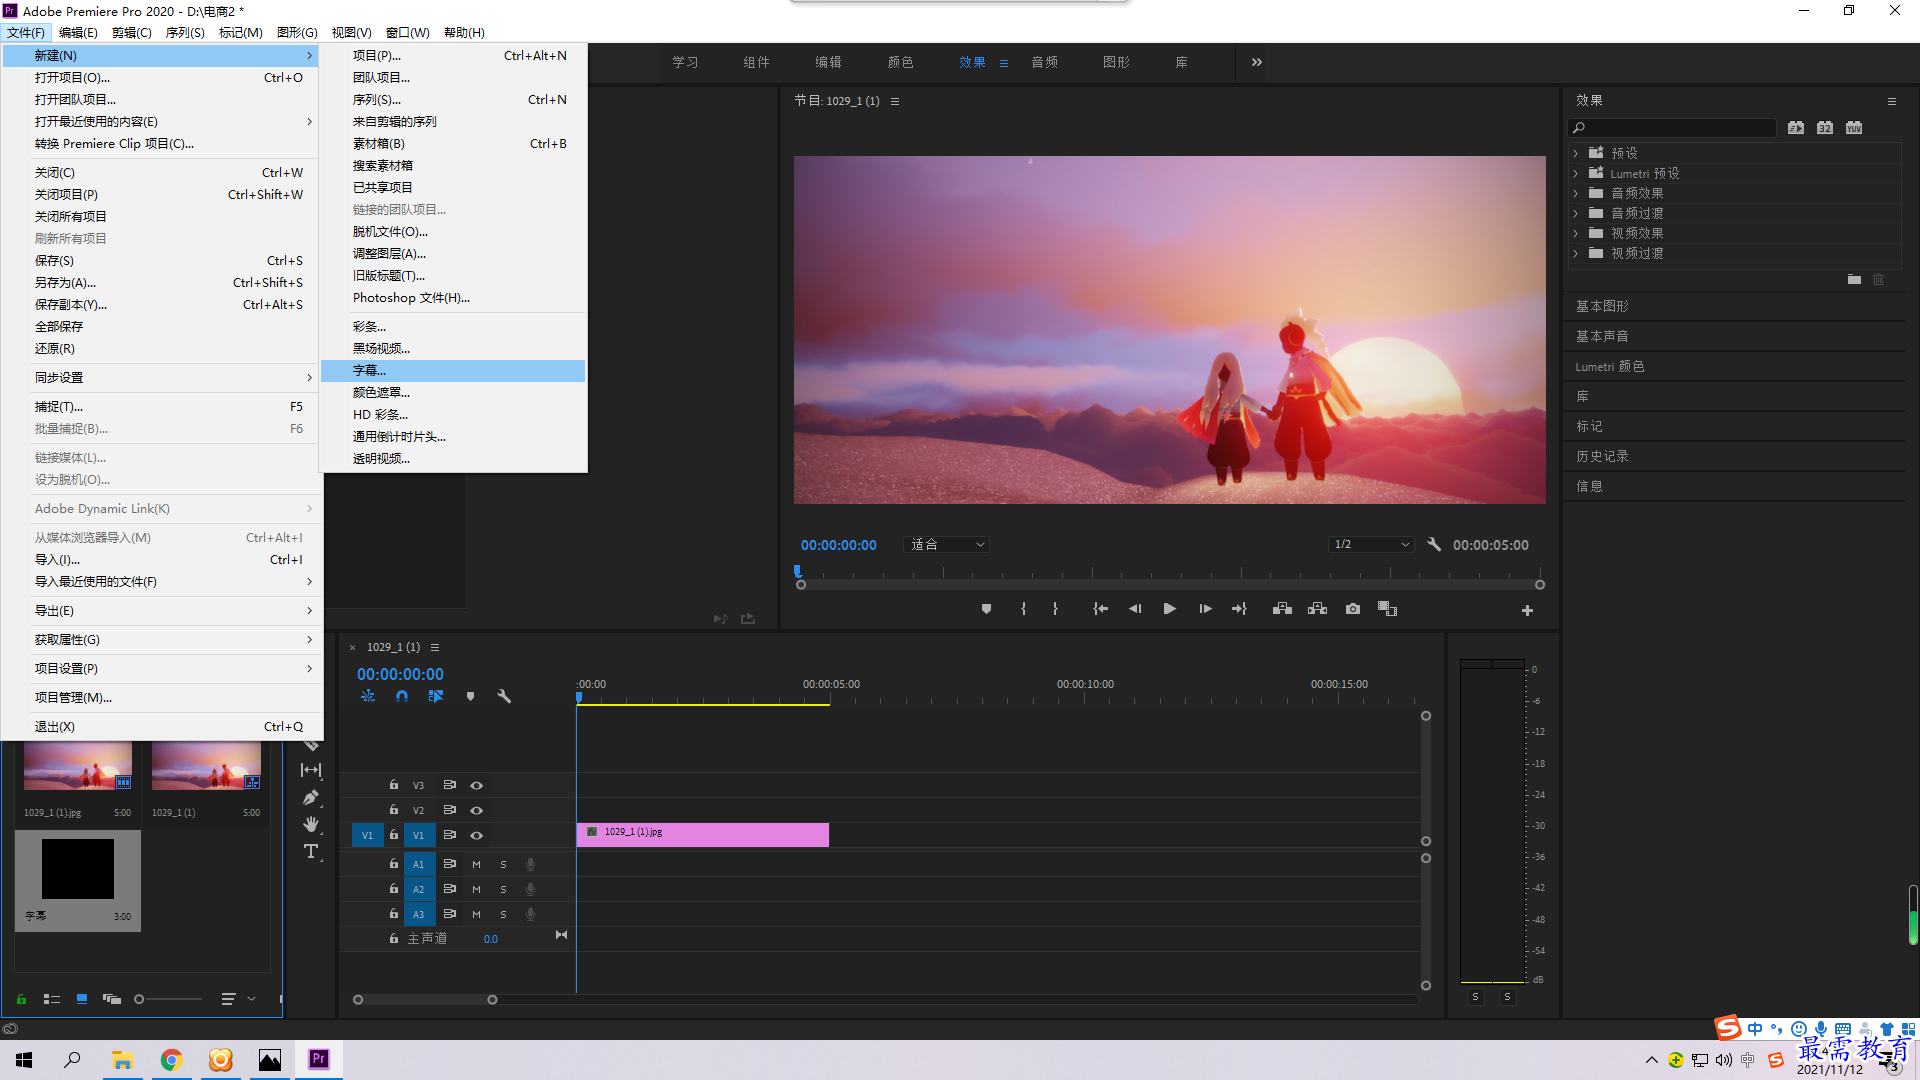1920x1080 pixels.
Task: Open the 历史记录 panel
Action: (1602, 456)
